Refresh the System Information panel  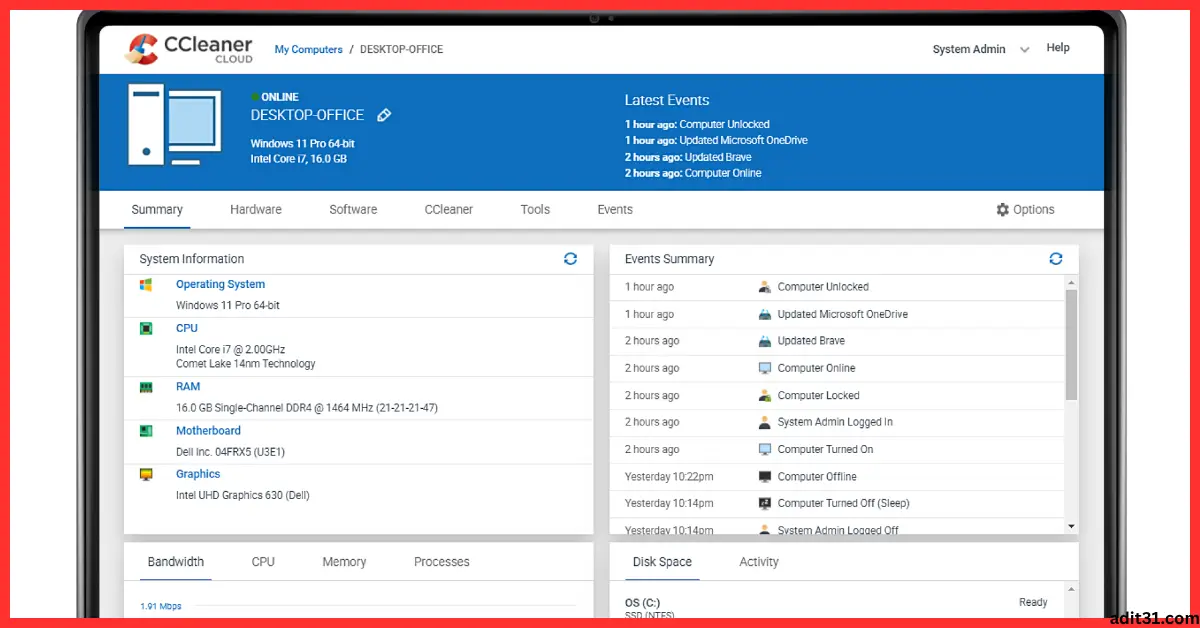(570, 258)
